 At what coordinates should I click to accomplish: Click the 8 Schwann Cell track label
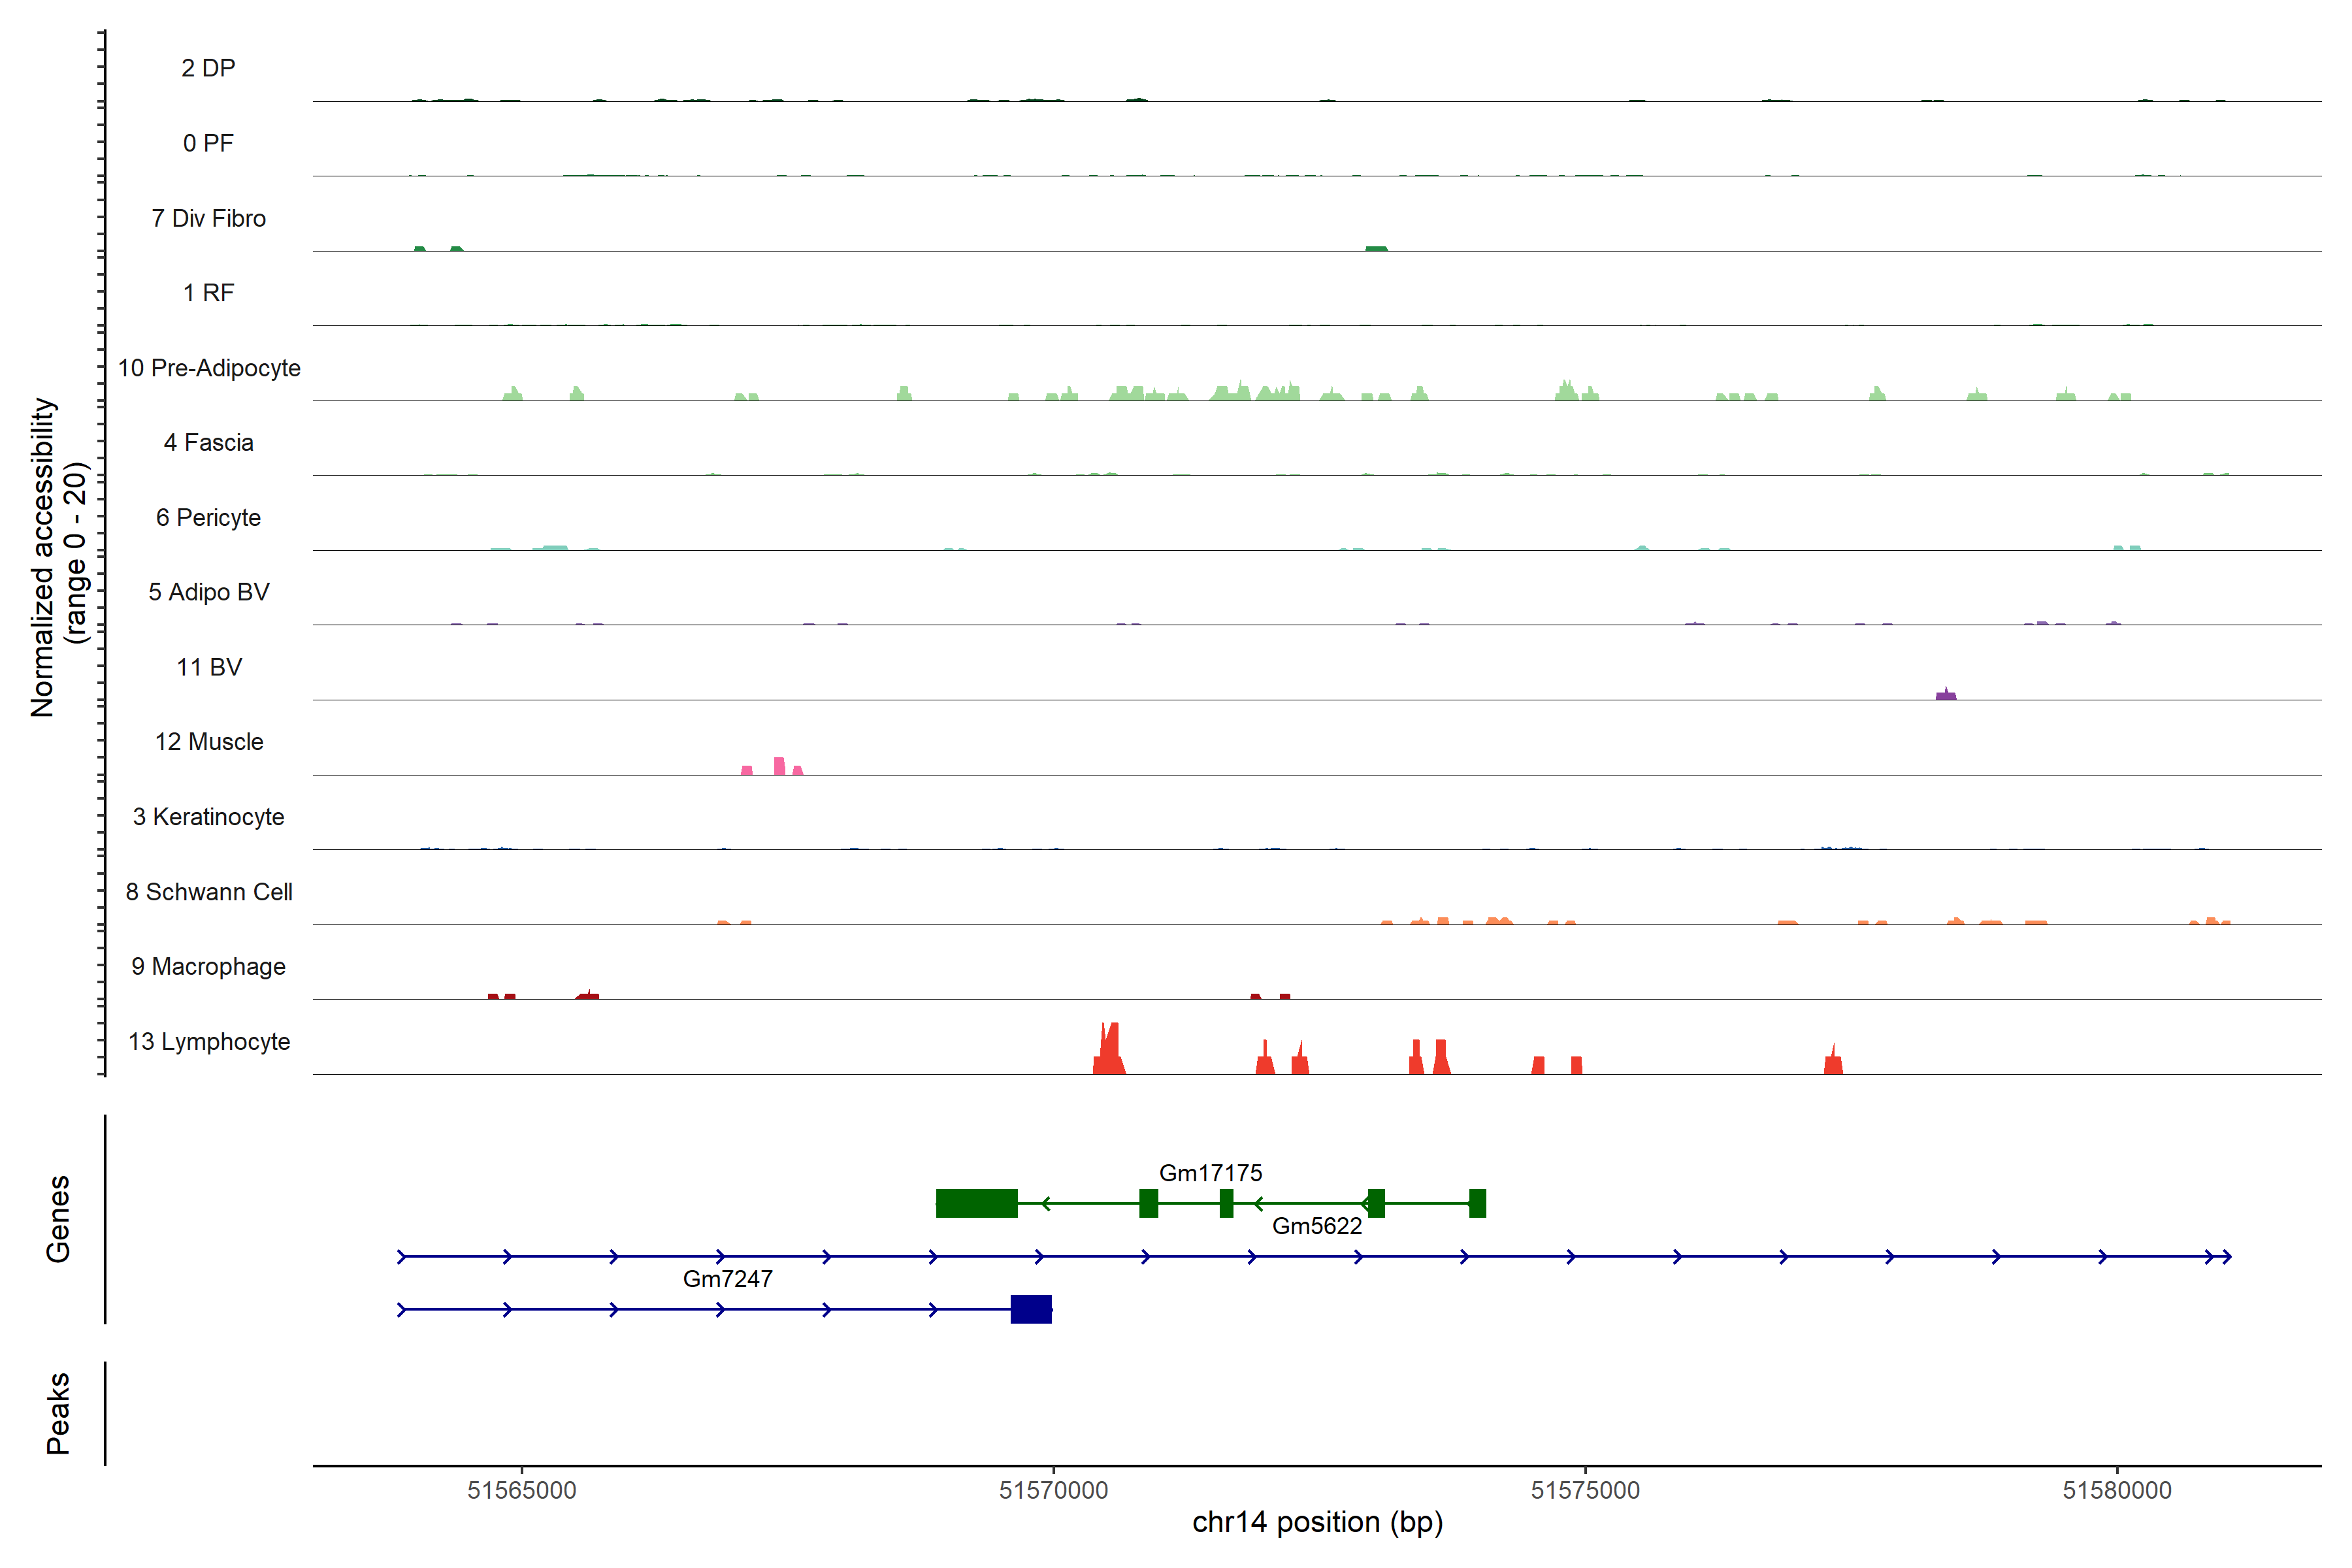pos(209,892)
